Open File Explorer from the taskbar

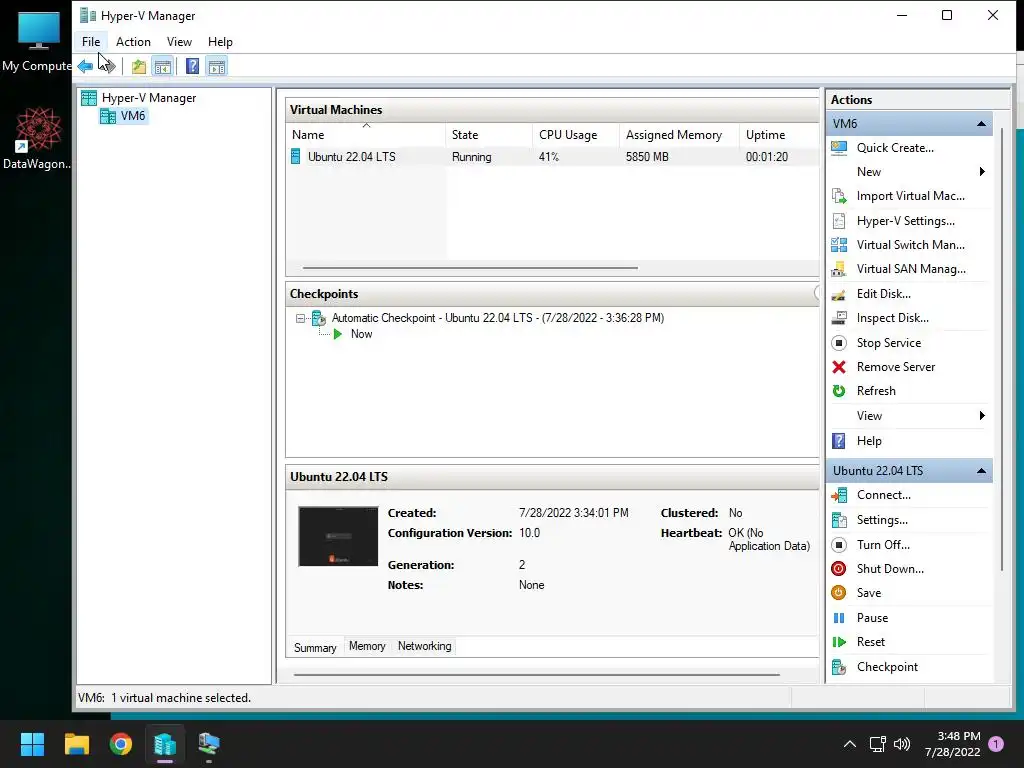point(76,744)
